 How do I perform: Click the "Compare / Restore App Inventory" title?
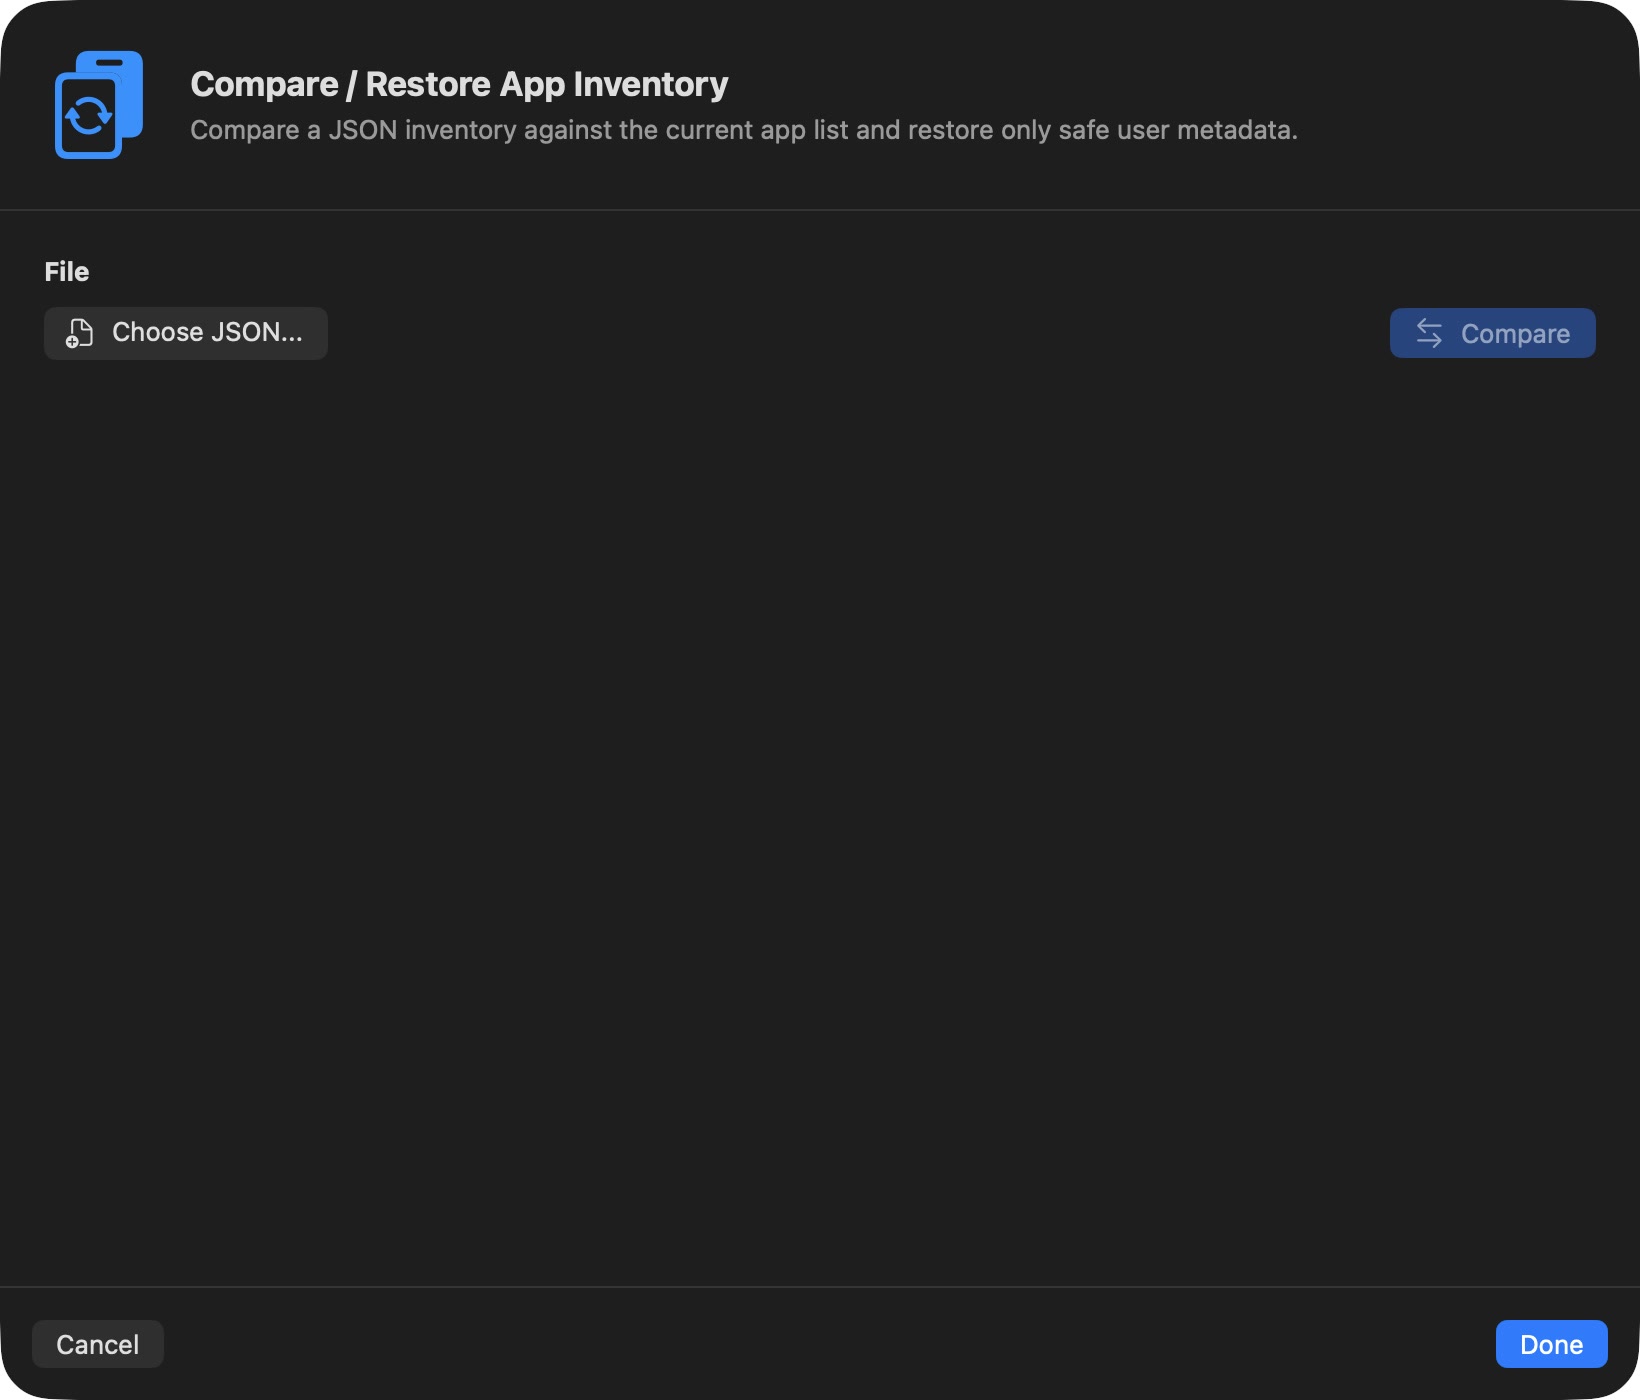[x=459, y=84]
